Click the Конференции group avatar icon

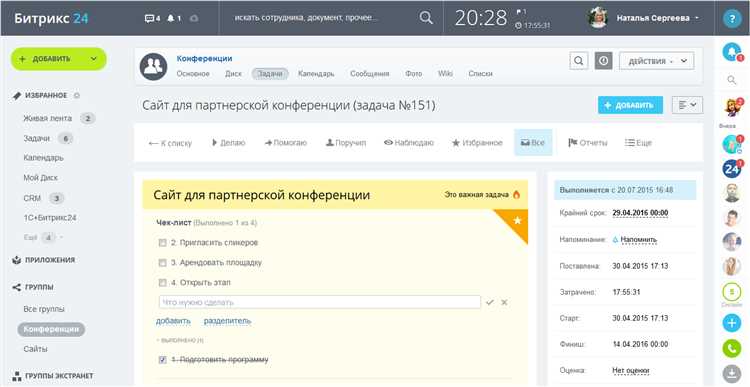coord(153,66)
